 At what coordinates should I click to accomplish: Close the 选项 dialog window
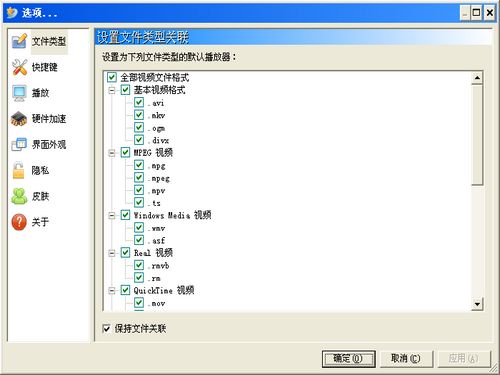(489, 13)
